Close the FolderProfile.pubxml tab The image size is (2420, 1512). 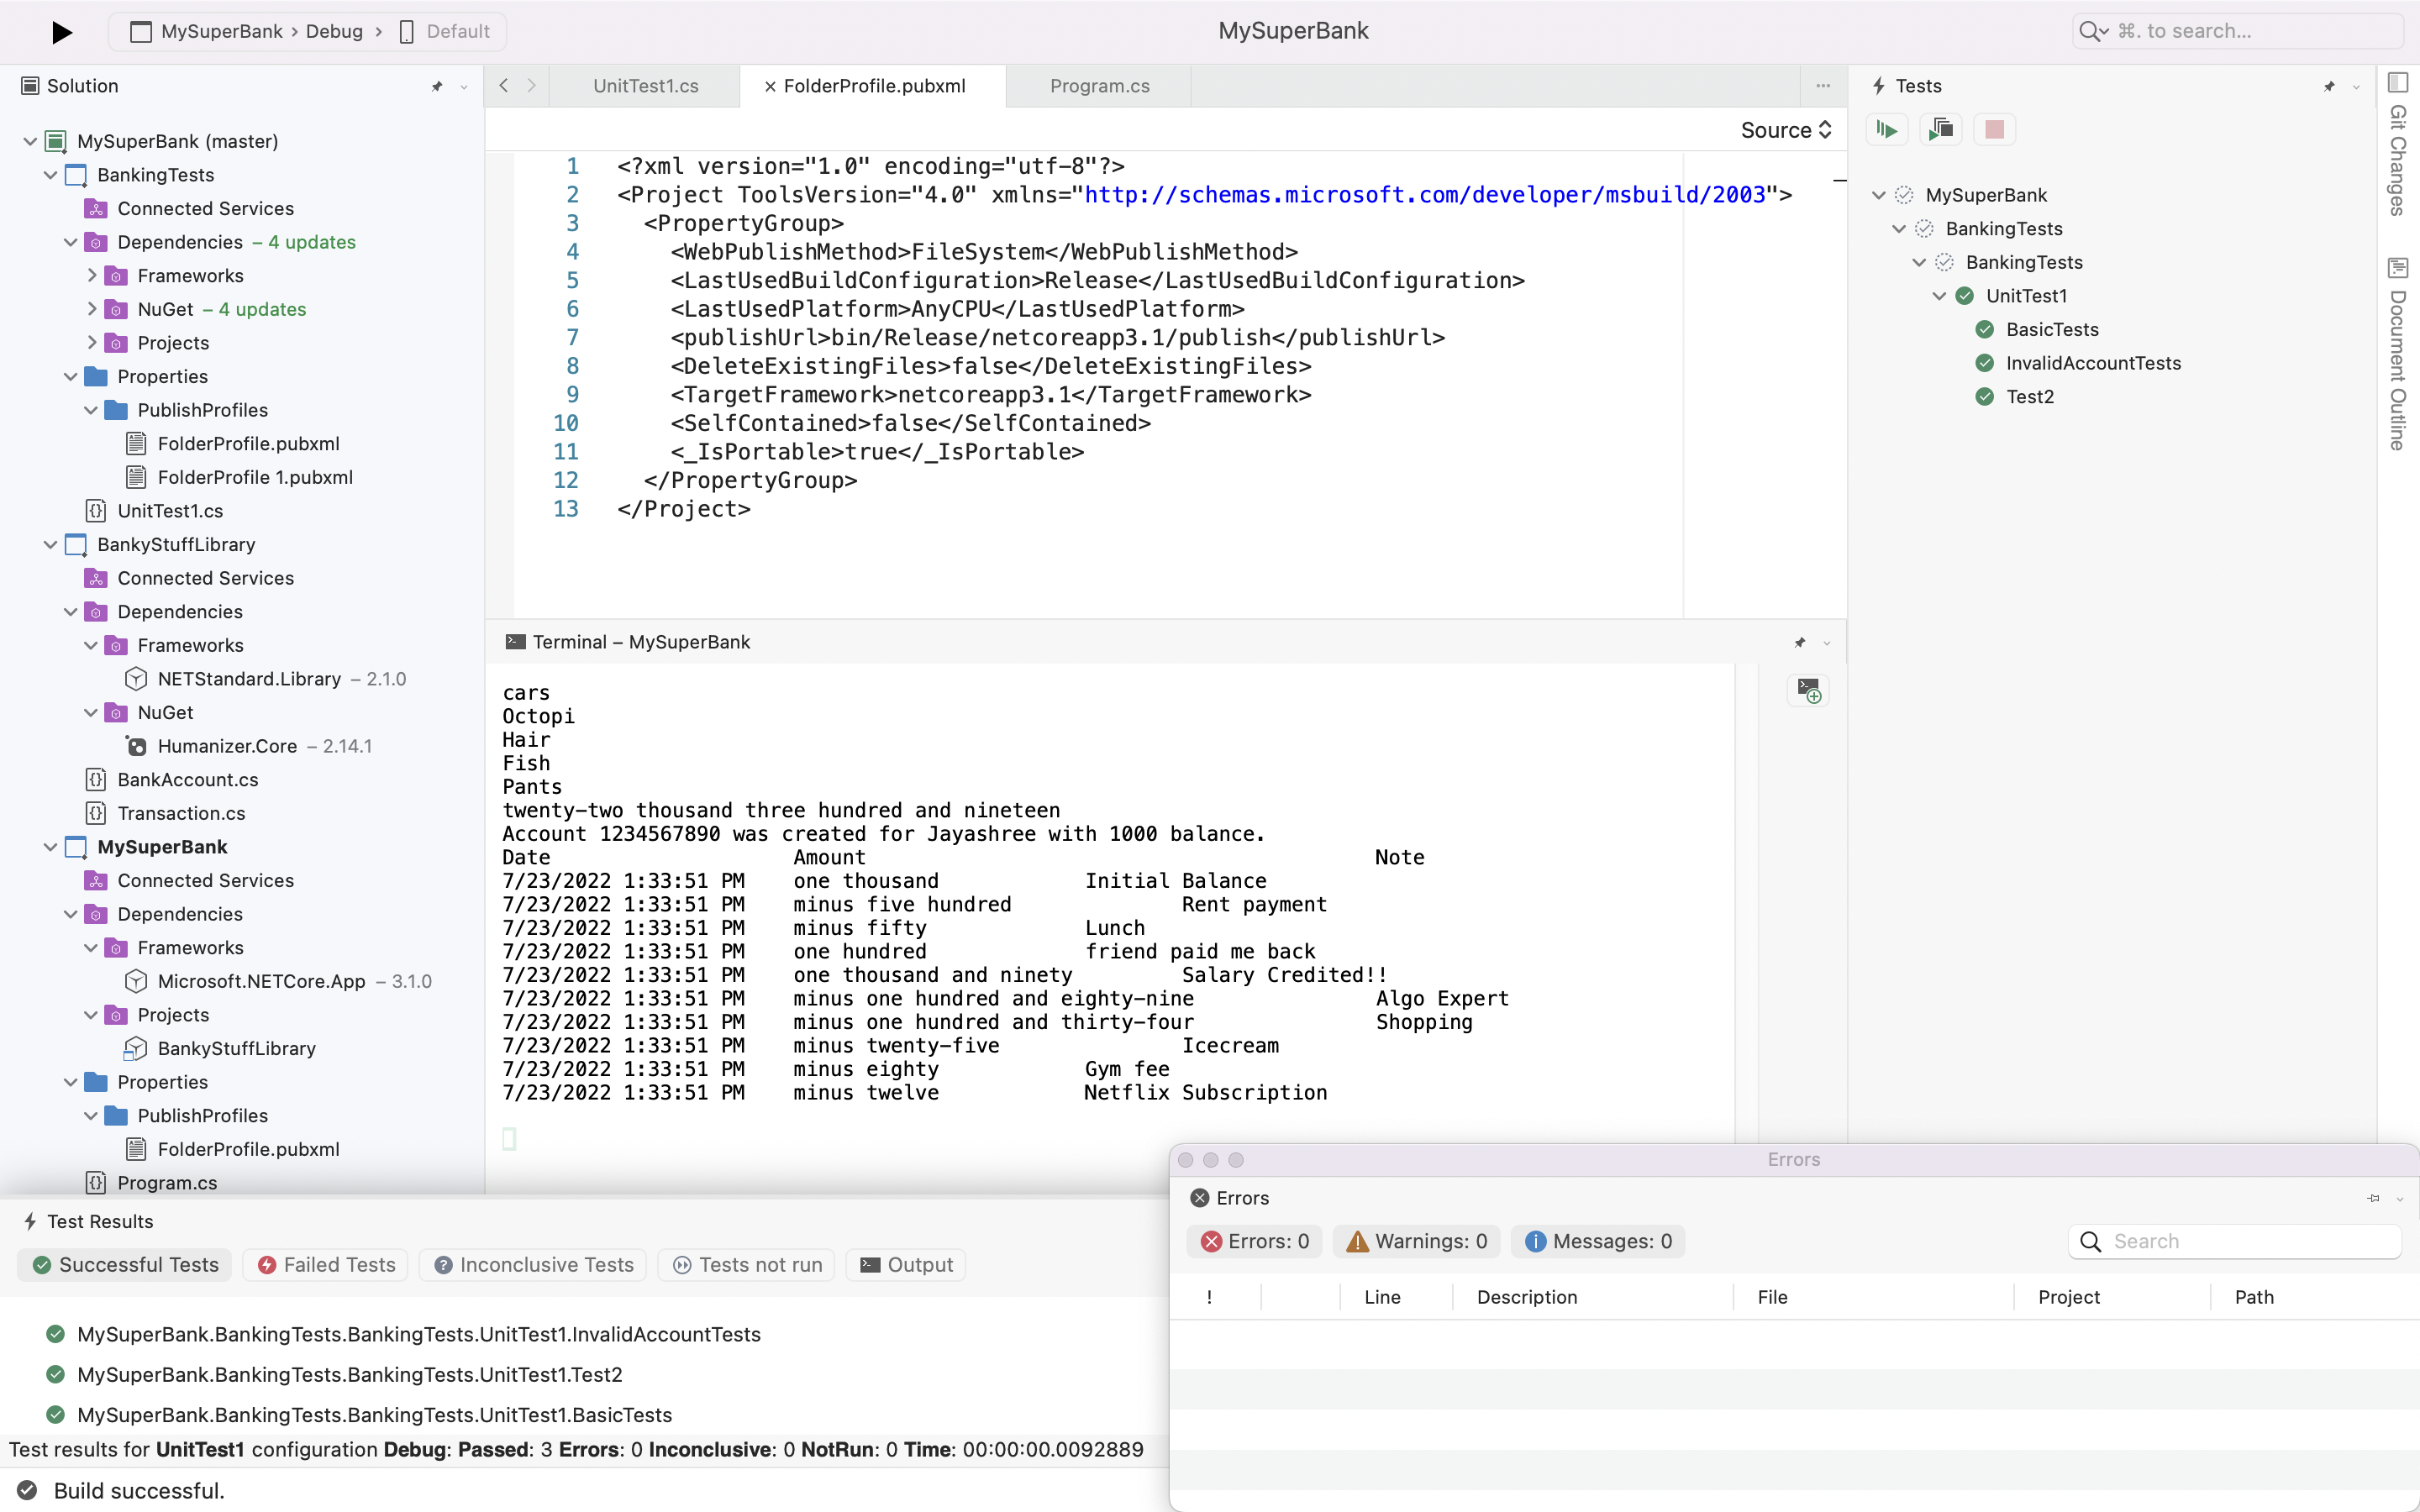pos(770,87)
